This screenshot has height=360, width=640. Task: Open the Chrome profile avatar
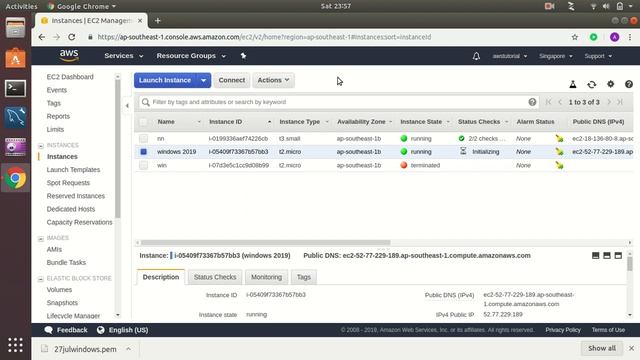[614, 37]
